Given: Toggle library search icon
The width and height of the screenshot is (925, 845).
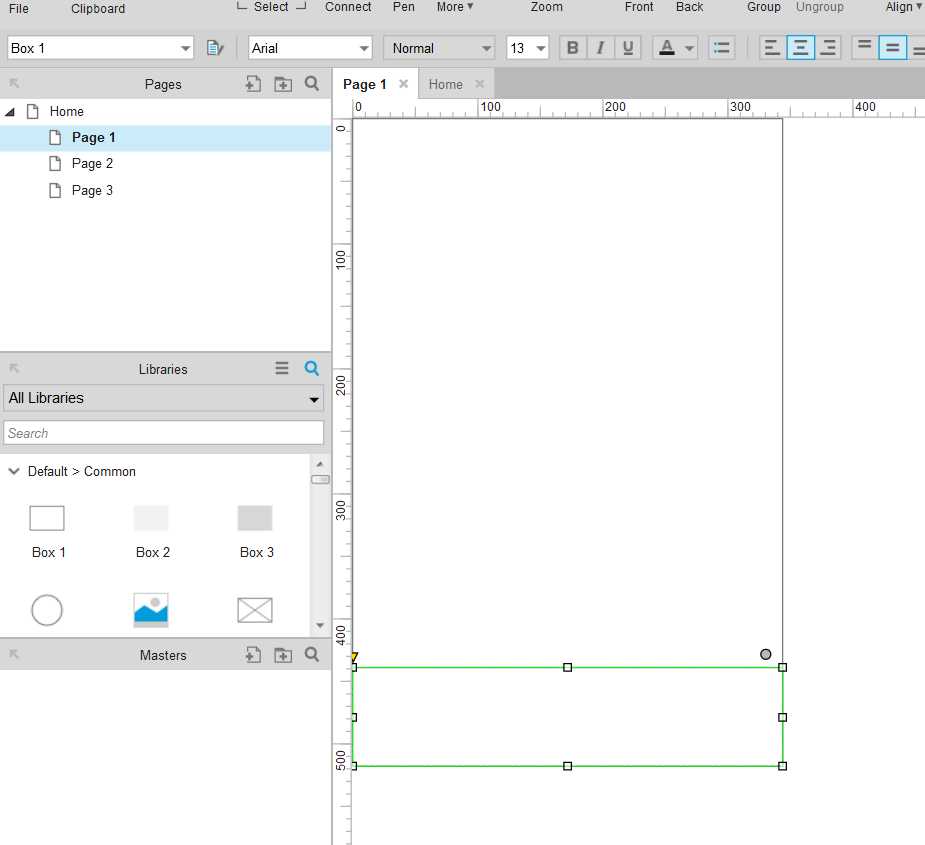Looking at the screenshot, I should (312, 368).
